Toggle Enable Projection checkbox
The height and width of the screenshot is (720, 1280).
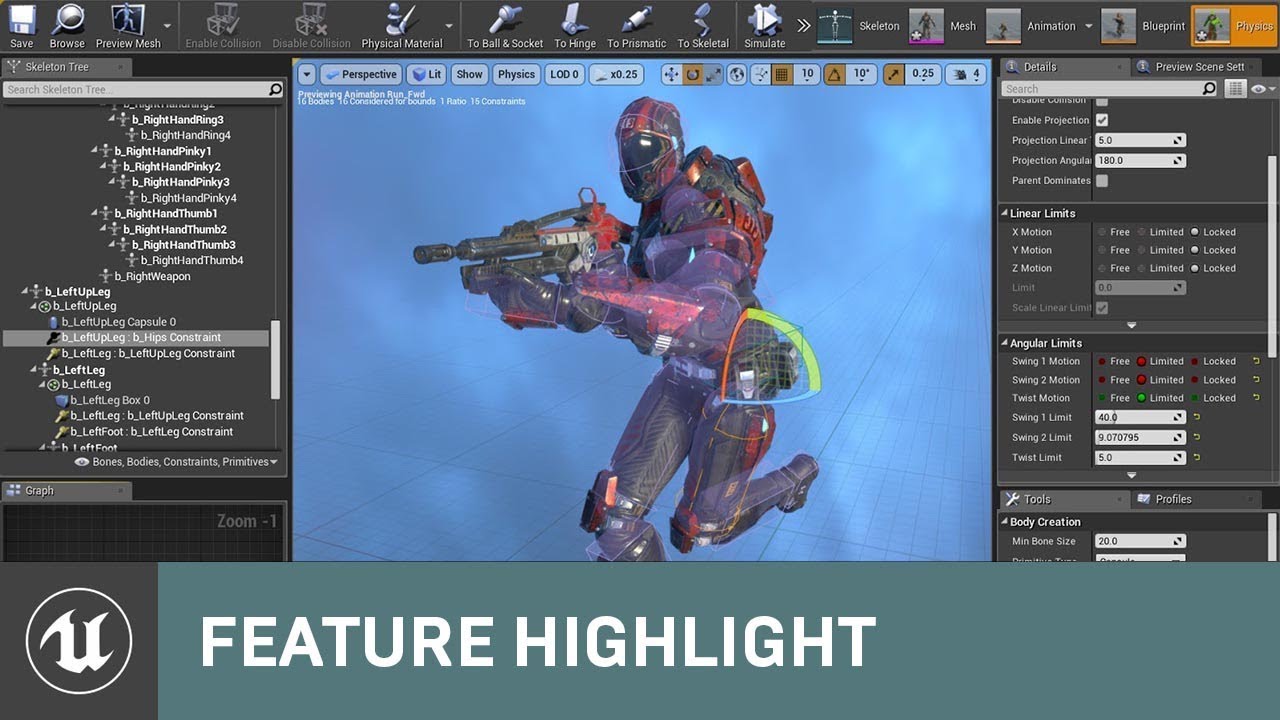tap(1102, 120)
